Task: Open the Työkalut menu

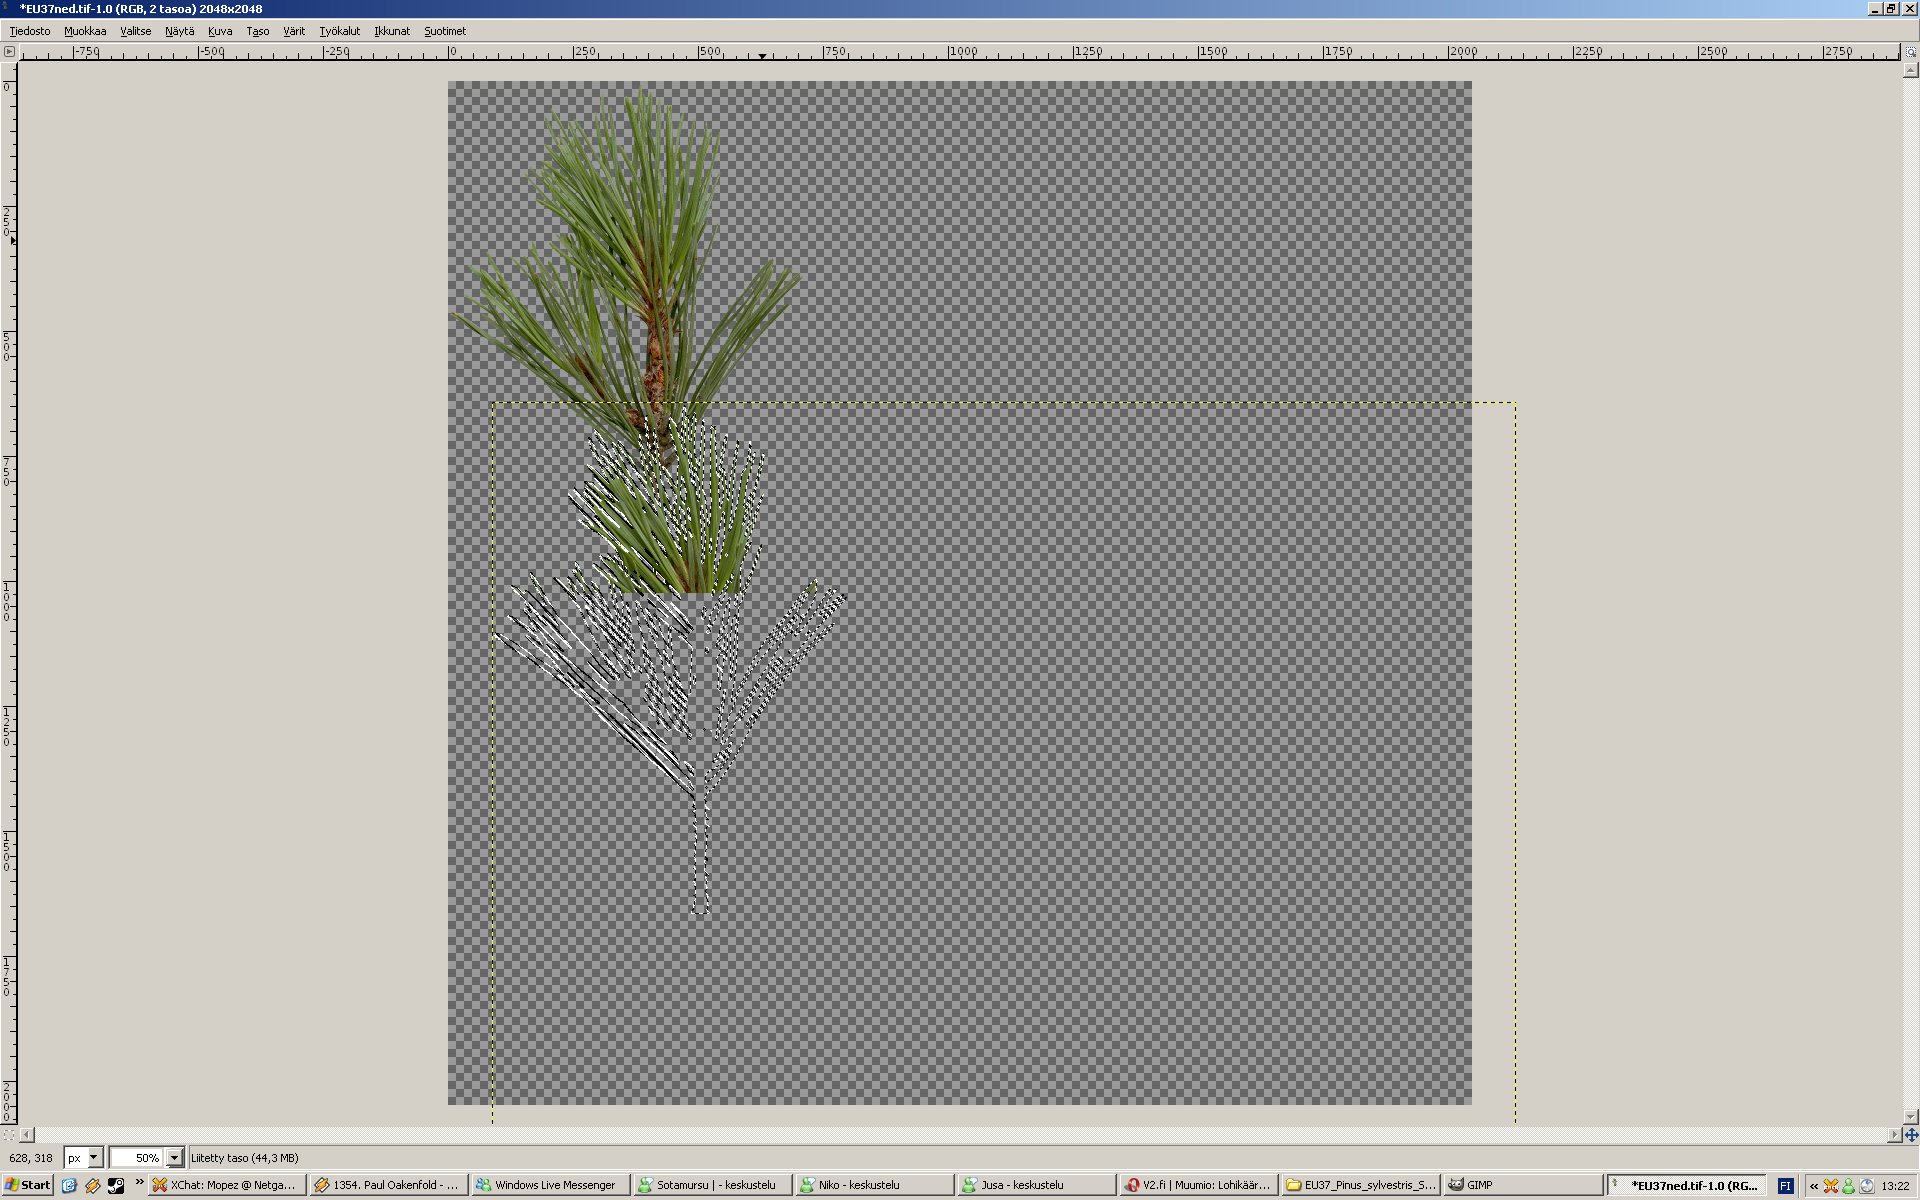Action: coord(339,31)
